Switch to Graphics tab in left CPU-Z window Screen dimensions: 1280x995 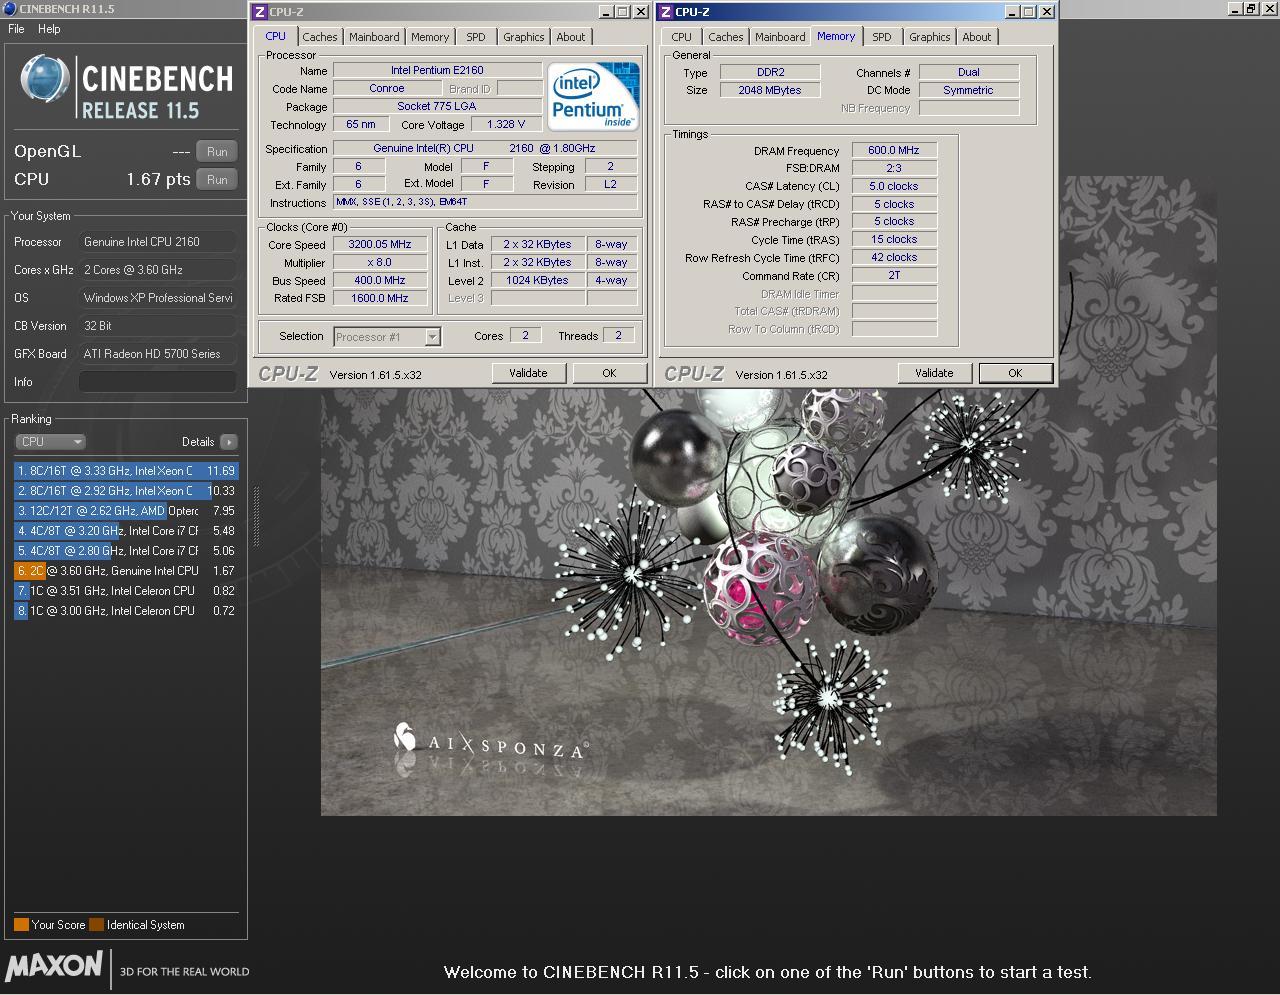(x=524, y=37)
